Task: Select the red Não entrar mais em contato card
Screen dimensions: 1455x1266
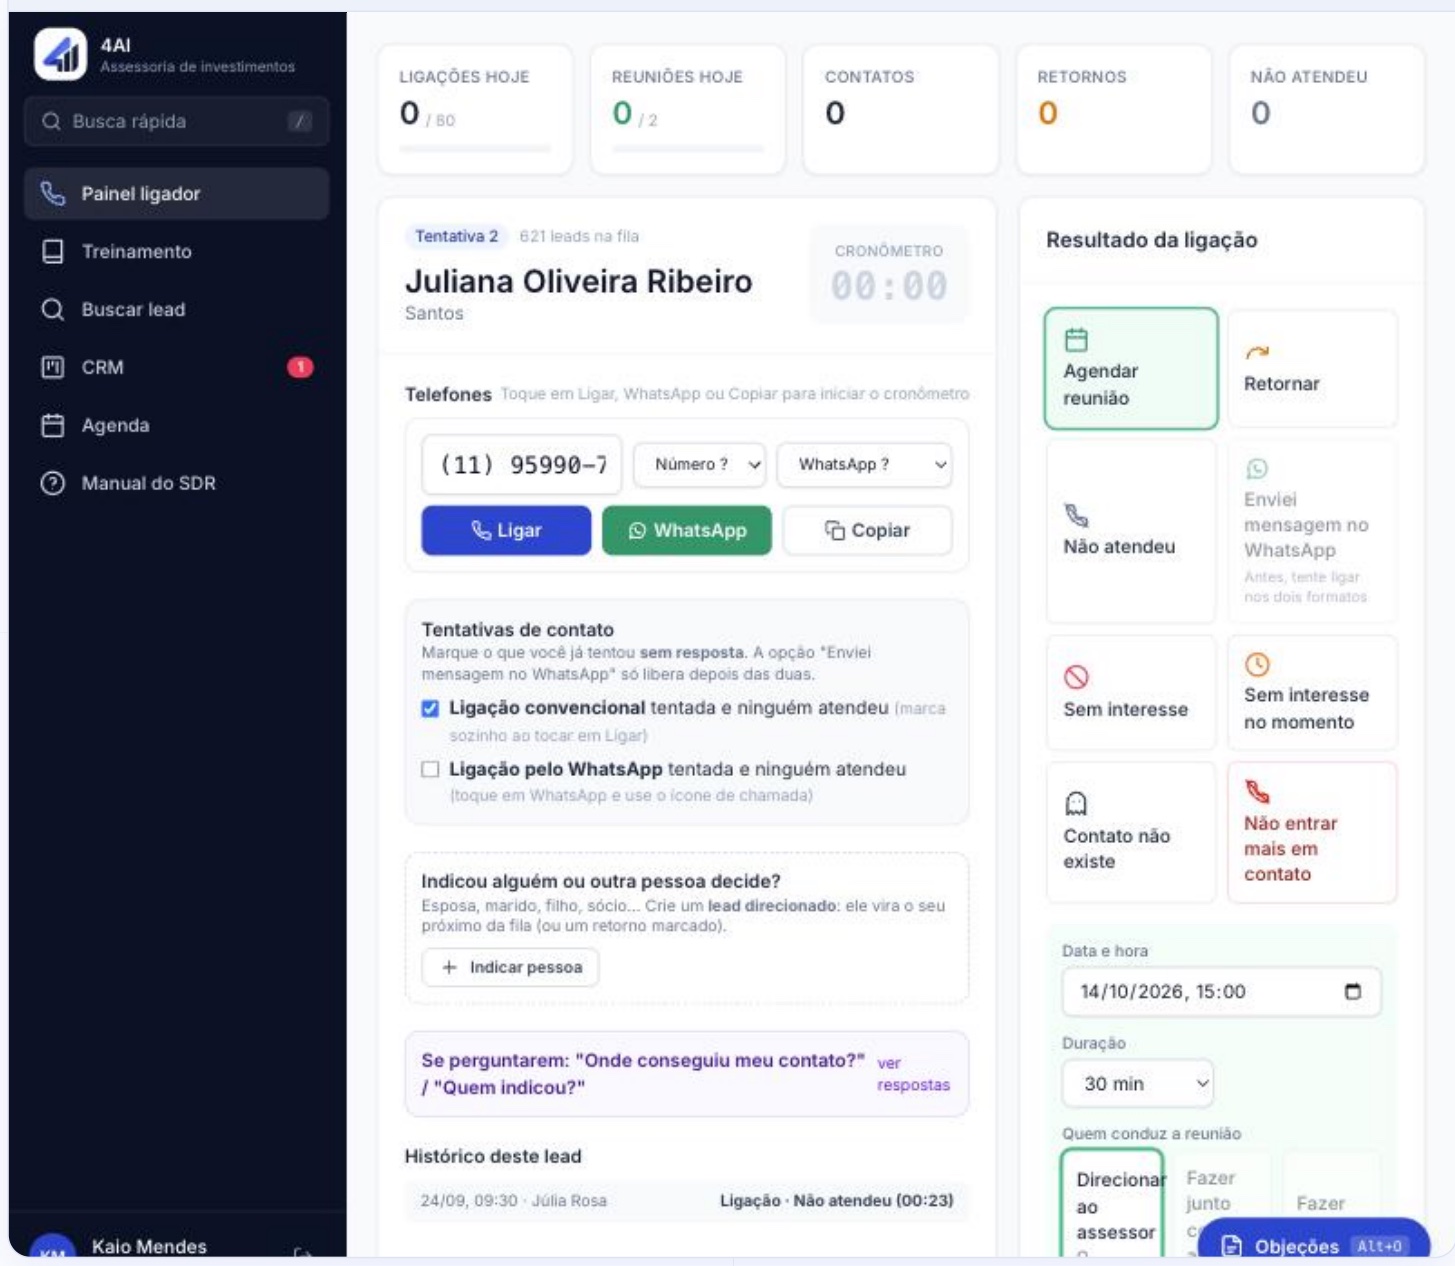Action: 1312,832
